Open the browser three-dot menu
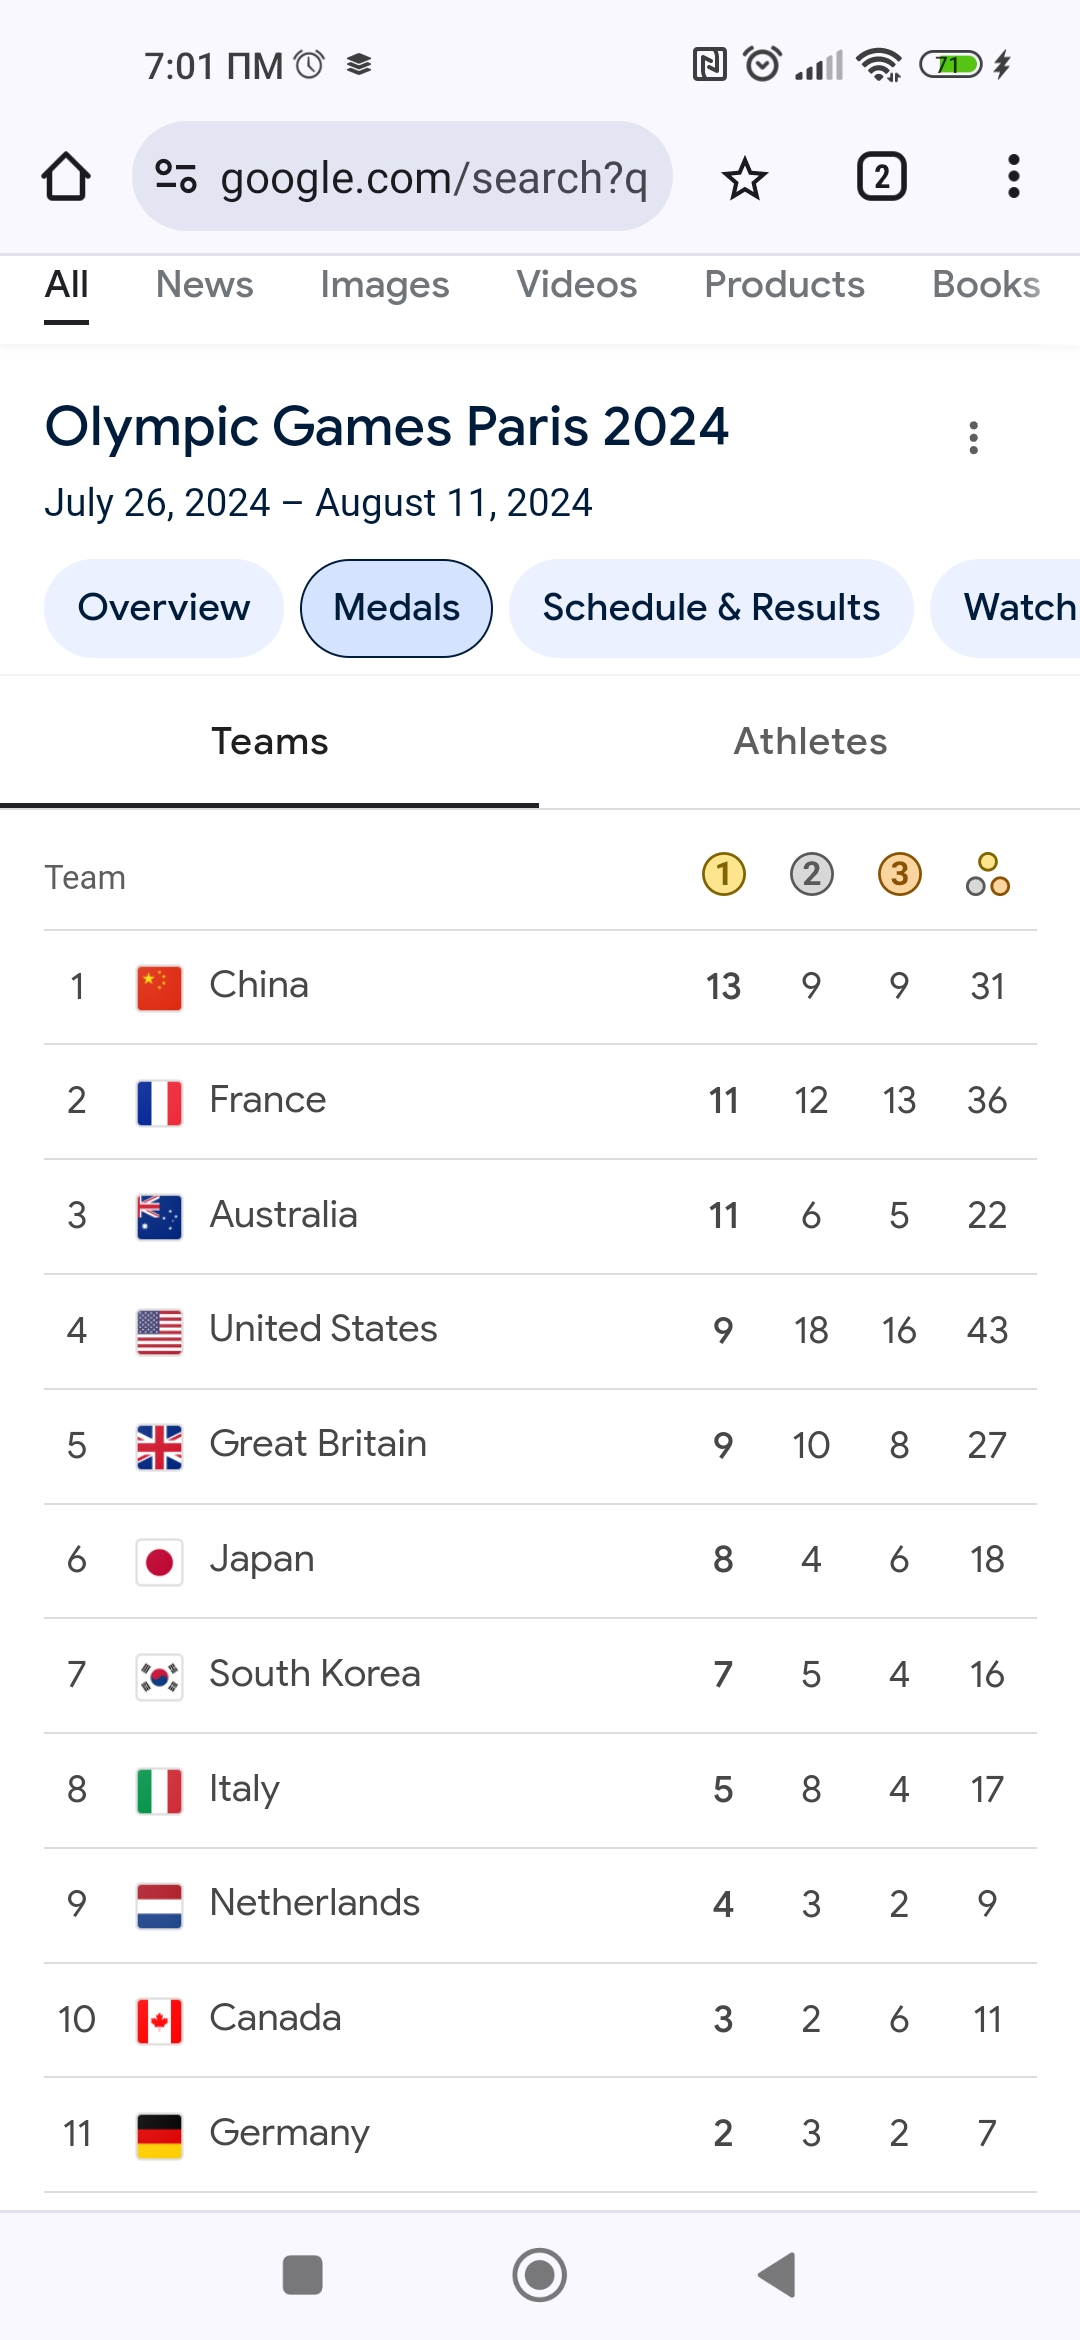 (1013, 177)
